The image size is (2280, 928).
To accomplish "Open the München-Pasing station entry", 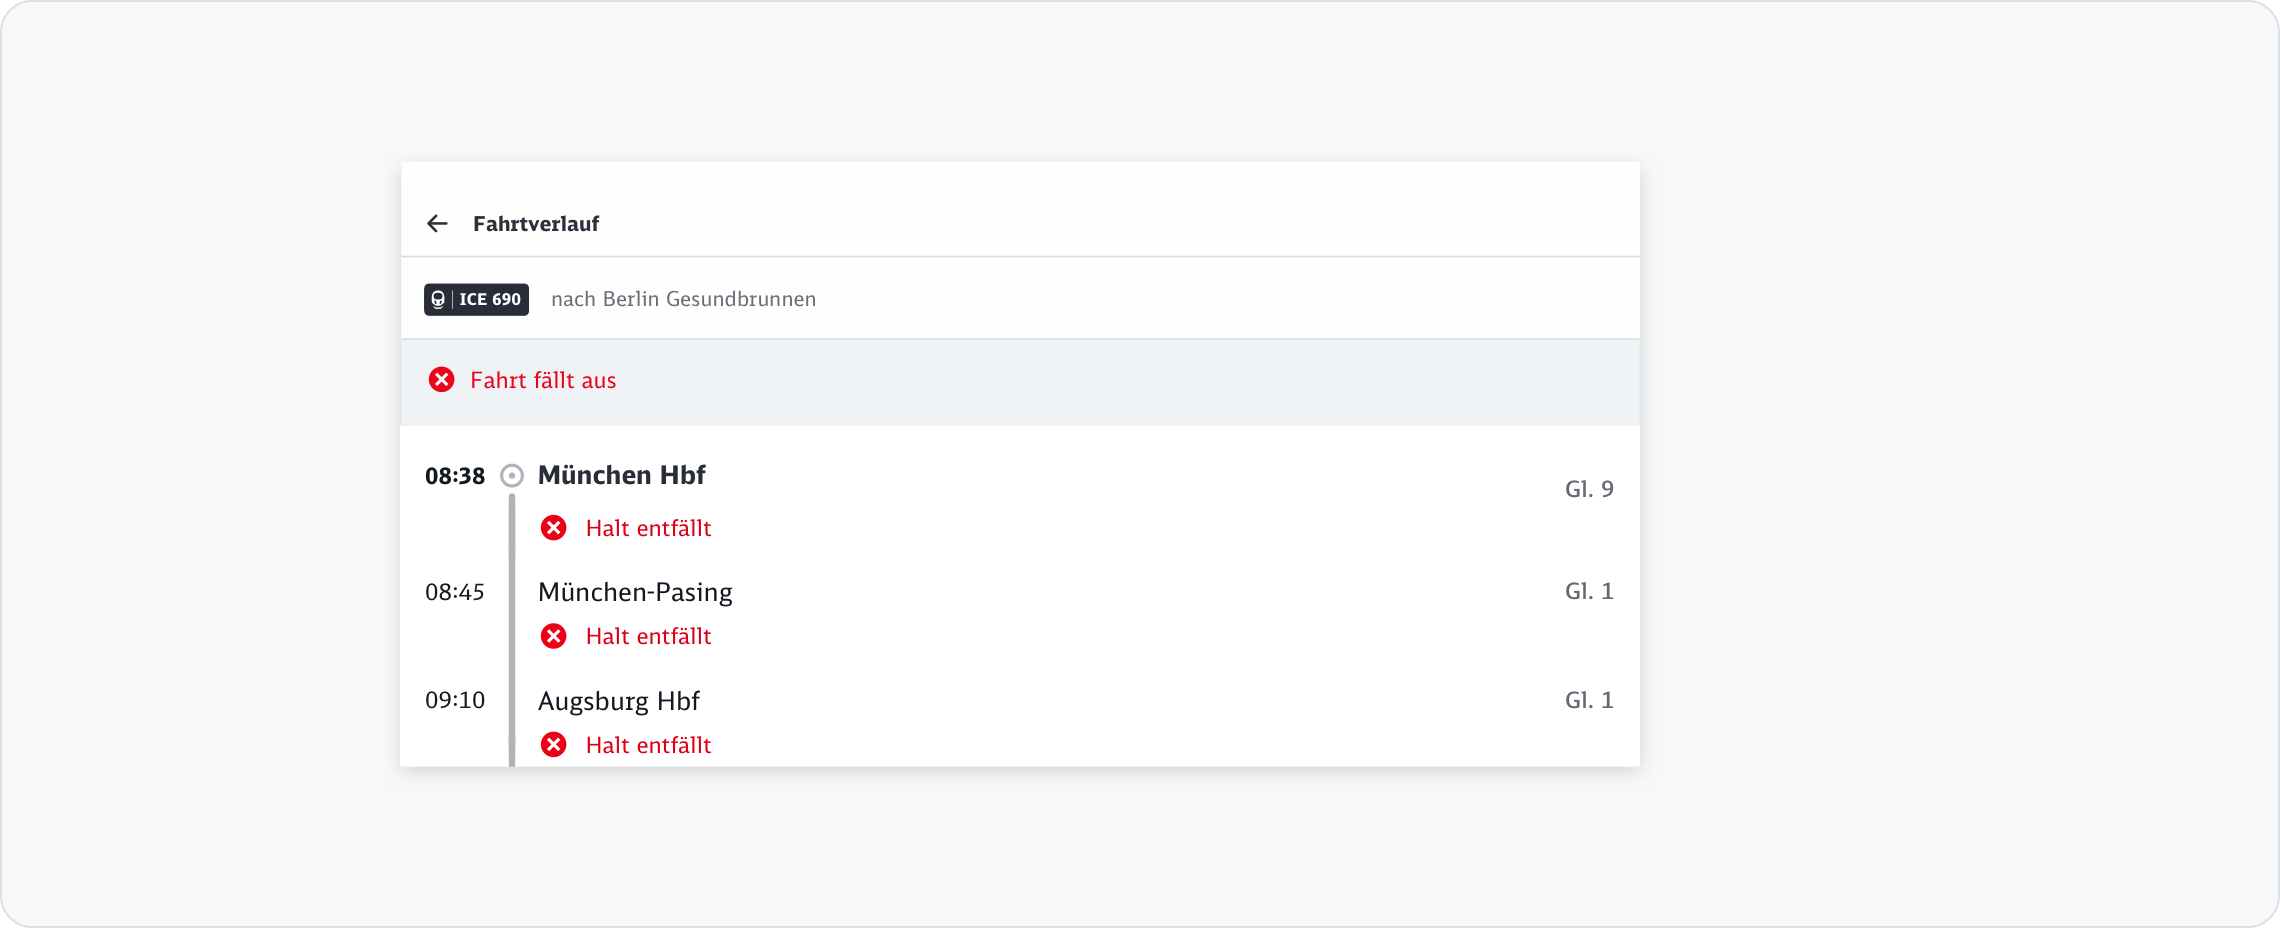I will 635,592.
